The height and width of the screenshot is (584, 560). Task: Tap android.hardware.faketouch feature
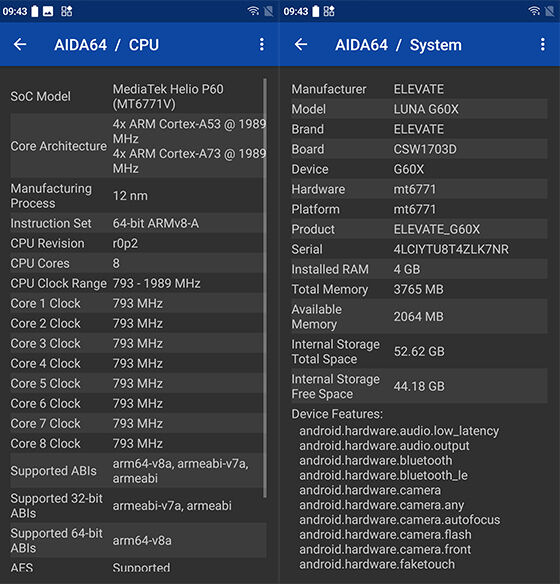pyautogui.click(x=377, y=565)
